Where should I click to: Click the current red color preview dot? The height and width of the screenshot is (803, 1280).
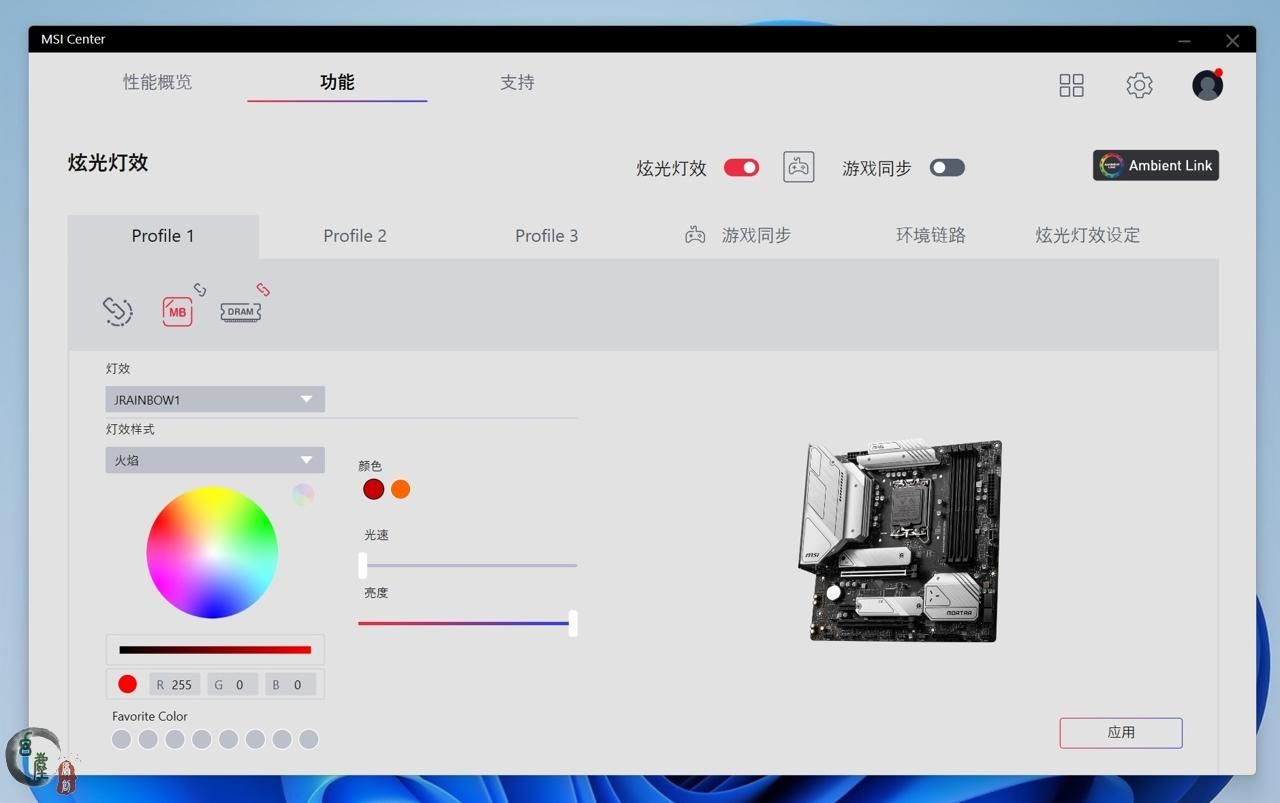127,684
